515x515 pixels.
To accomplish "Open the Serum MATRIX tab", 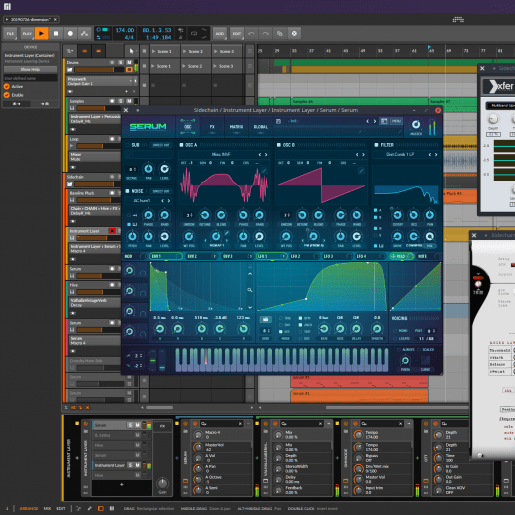I will point(236,127).
